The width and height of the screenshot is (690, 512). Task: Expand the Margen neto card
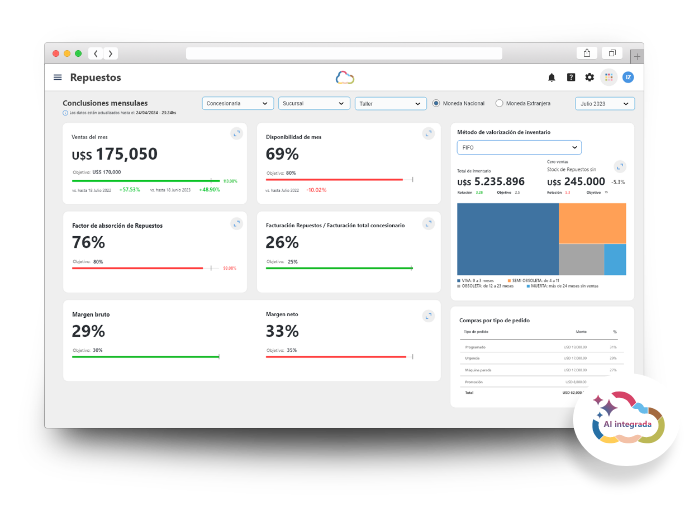tap(429, 316)
